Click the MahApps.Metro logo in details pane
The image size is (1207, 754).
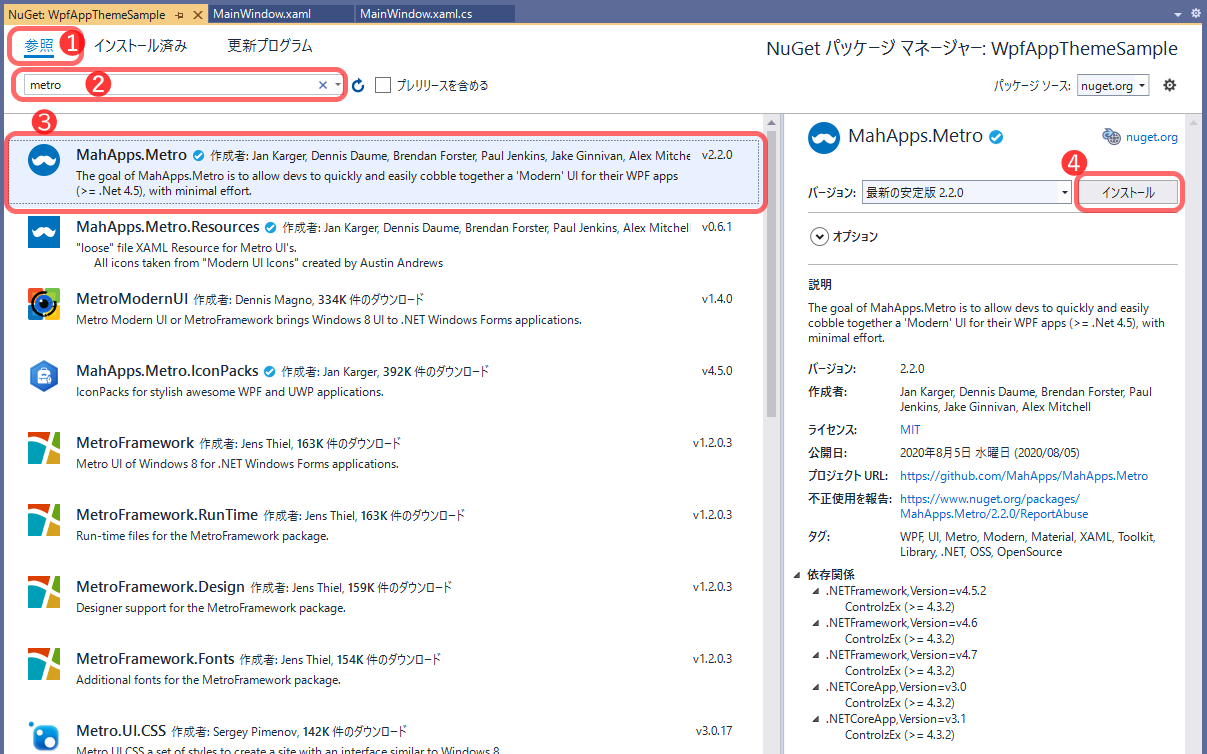pyautogui.click(x=824, y=137)
